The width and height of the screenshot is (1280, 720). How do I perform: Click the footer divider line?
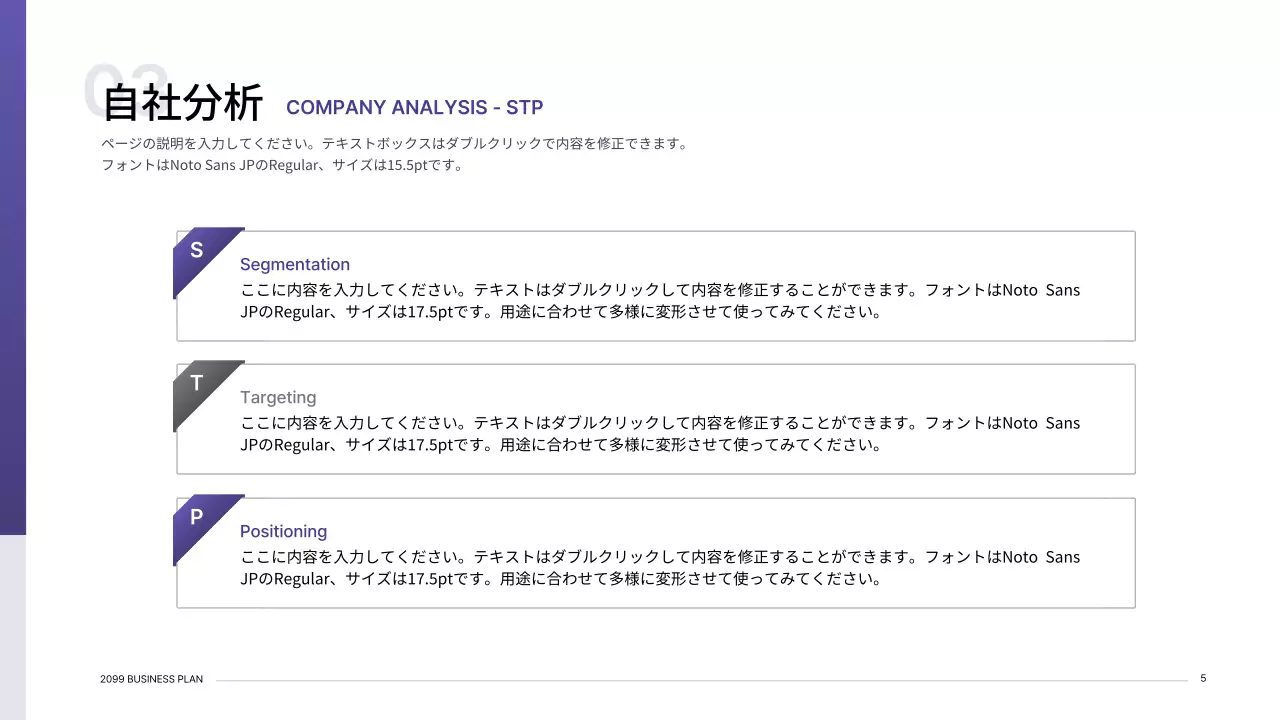700,681
